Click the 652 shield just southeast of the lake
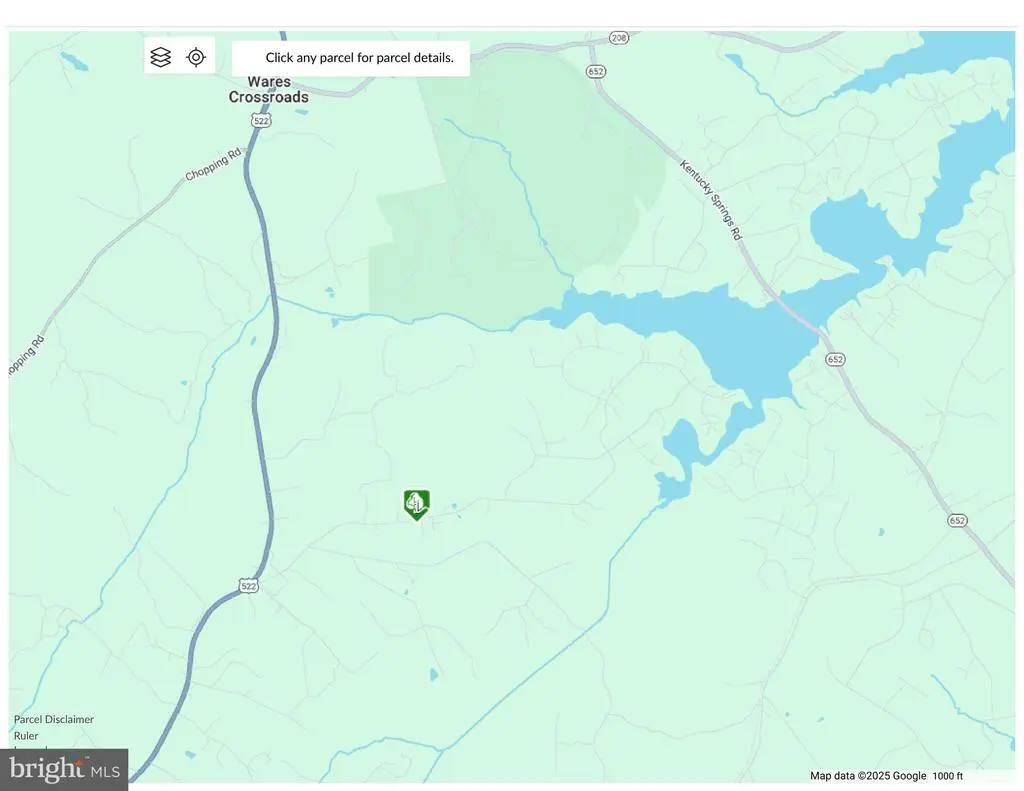 tap(835, 358)
